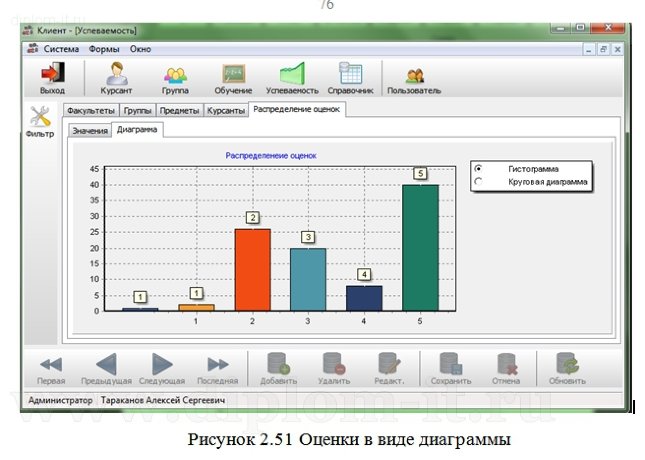Click the y-axis value 45
This screenshot has width=645, height=460.
pos(94,169)
